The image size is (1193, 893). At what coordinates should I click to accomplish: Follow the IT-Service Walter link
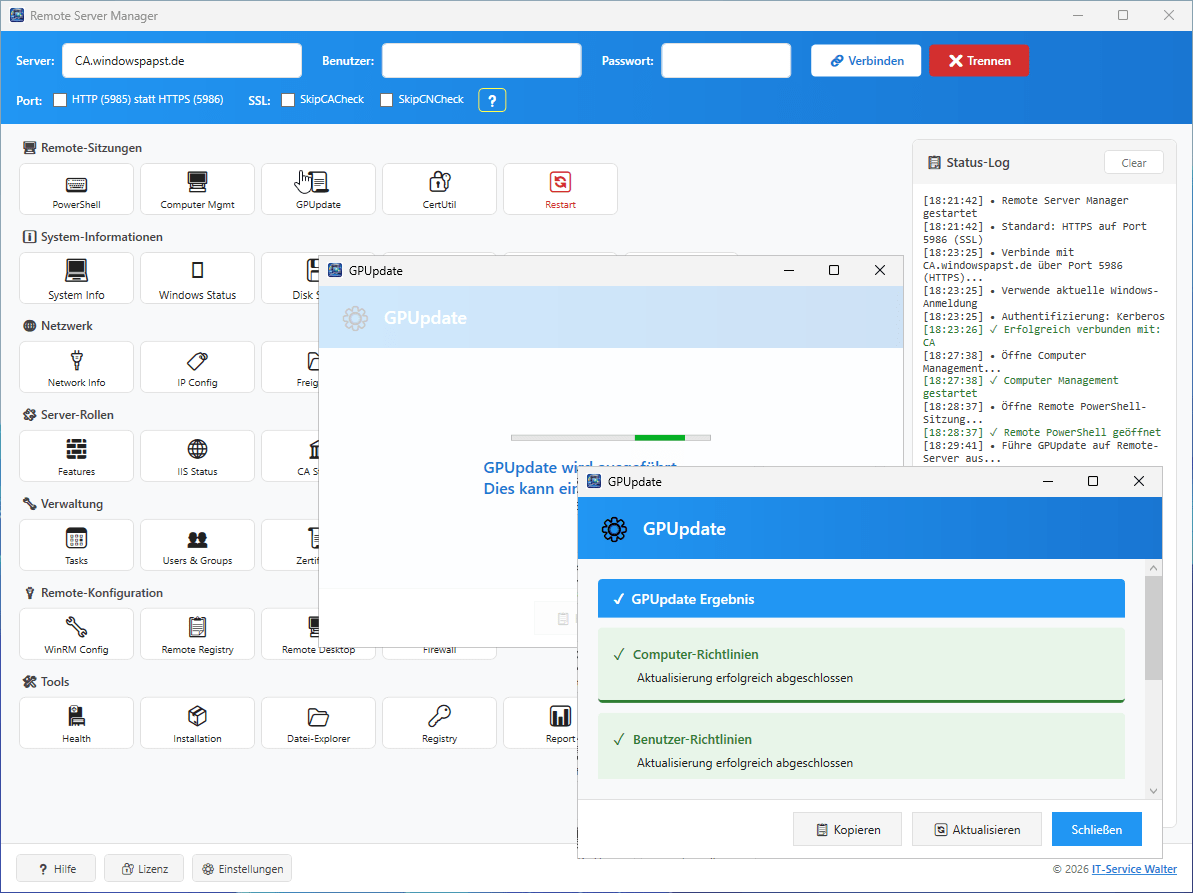1134,869
